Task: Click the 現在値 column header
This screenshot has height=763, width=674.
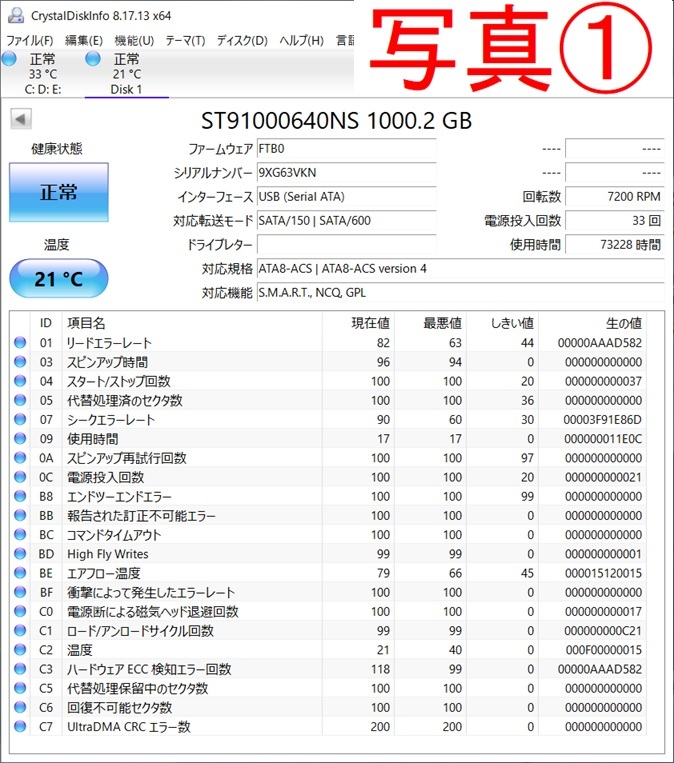Action: [358, 323]
